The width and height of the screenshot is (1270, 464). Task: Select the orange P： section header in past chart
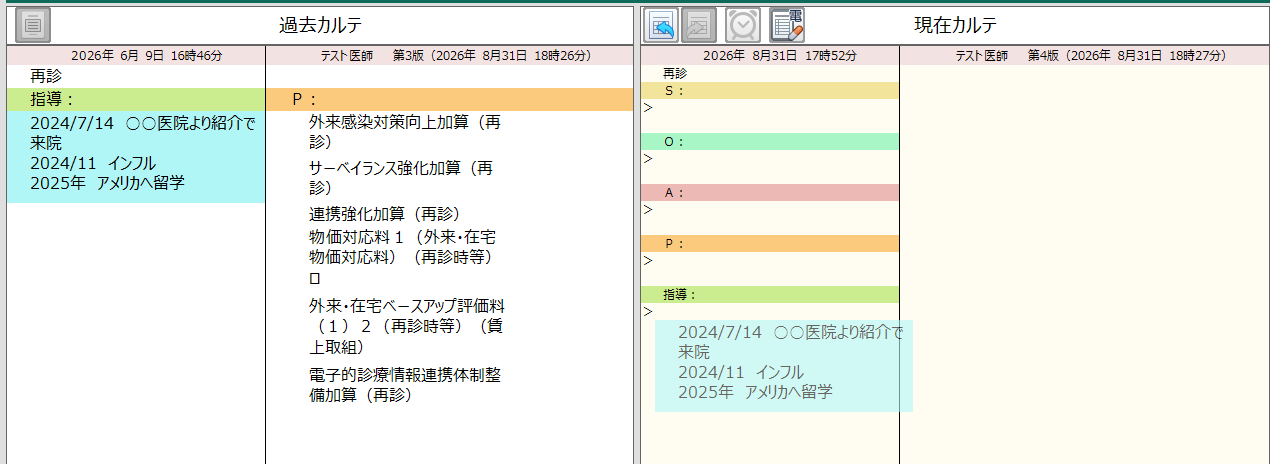[x=450, y=99]
